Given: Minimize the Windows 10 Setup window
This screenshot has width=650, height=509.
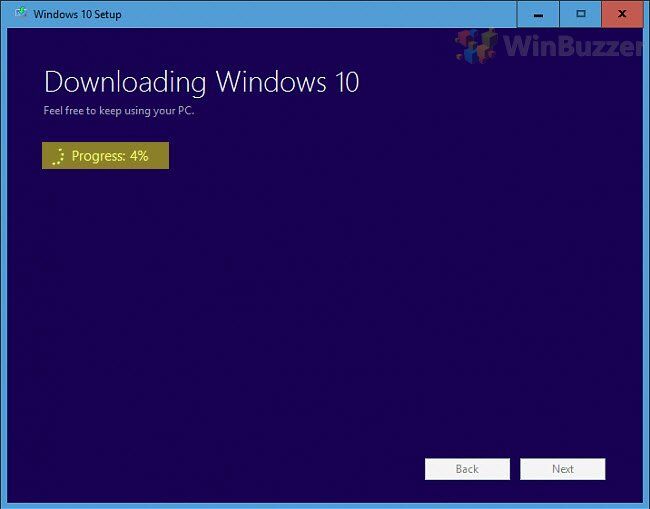Looking at the screenshot, I should pos(538,14).
